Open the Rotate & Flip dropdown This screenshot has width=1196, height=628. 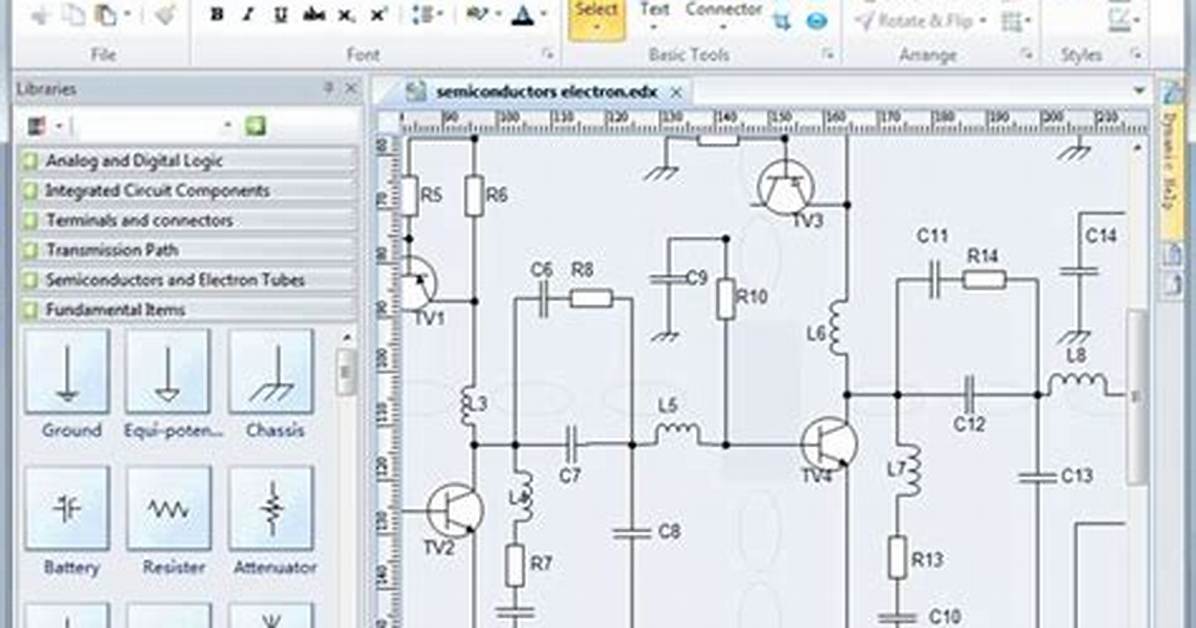pyautogui.click(x=983, y=21)
